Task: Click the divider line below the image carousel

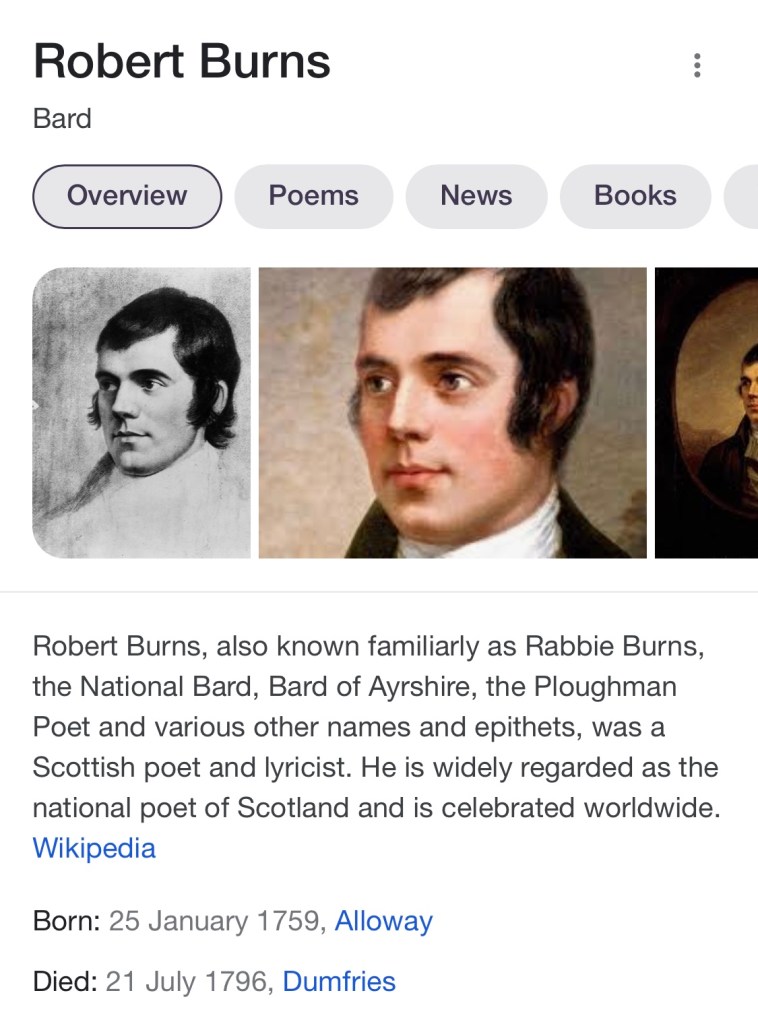Action: pyautogui.click(x=379, y=592)
